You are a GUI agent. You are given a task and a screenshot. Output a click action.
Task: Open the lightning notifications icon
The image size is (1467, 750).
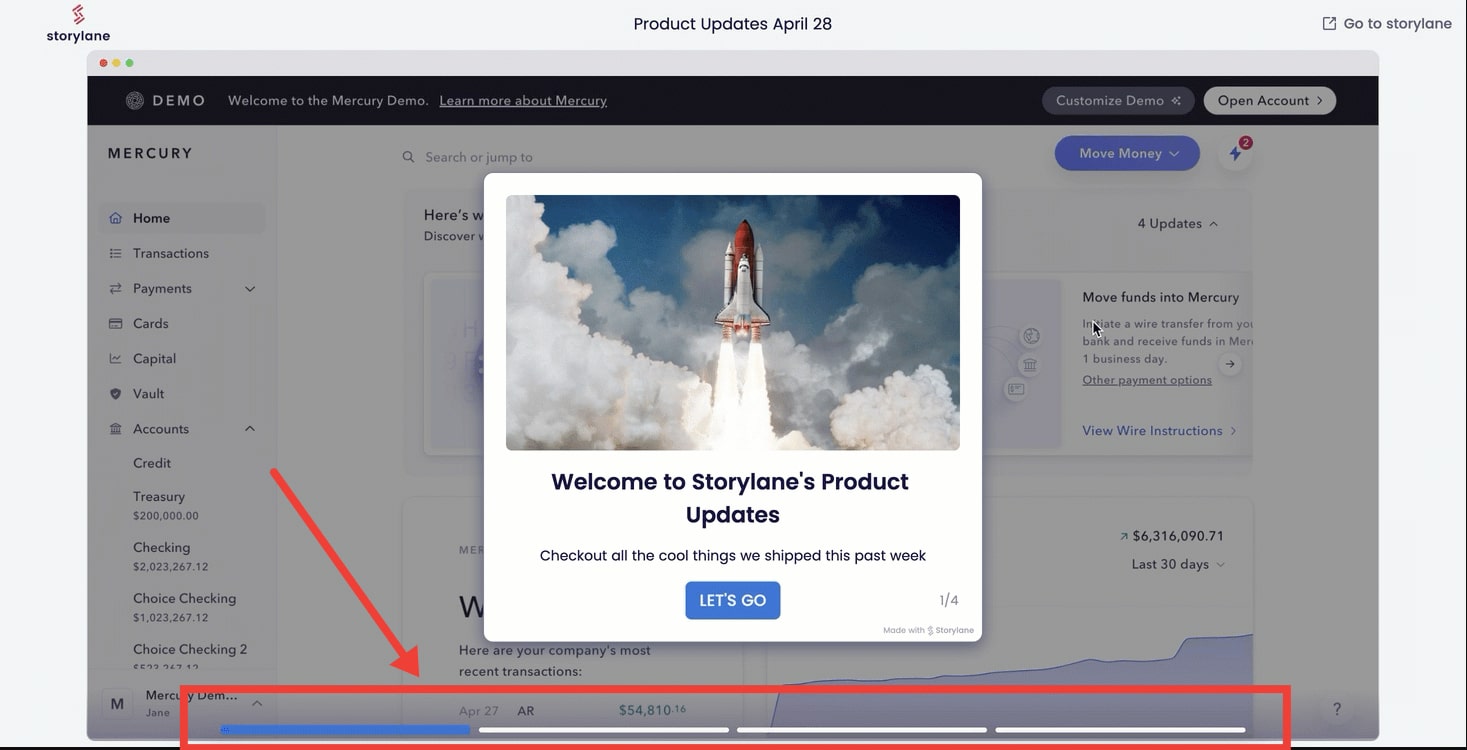pos(1236,153)
